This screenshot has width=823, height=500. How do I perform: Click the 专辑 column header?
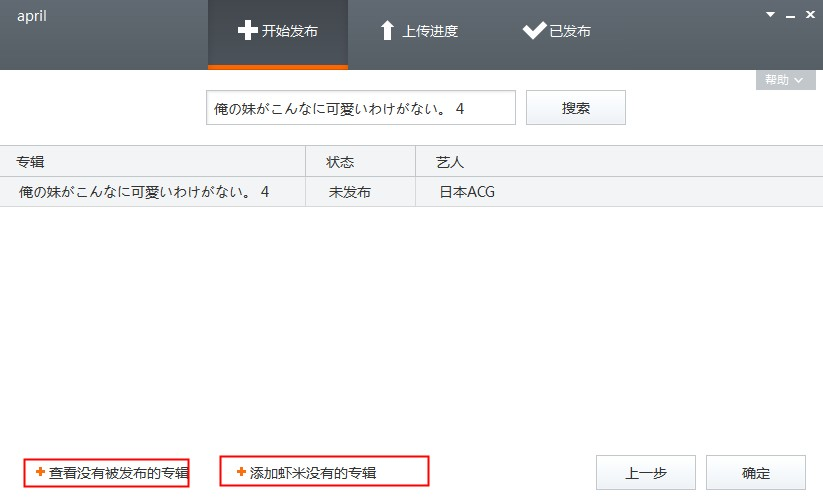click(152, 162)
